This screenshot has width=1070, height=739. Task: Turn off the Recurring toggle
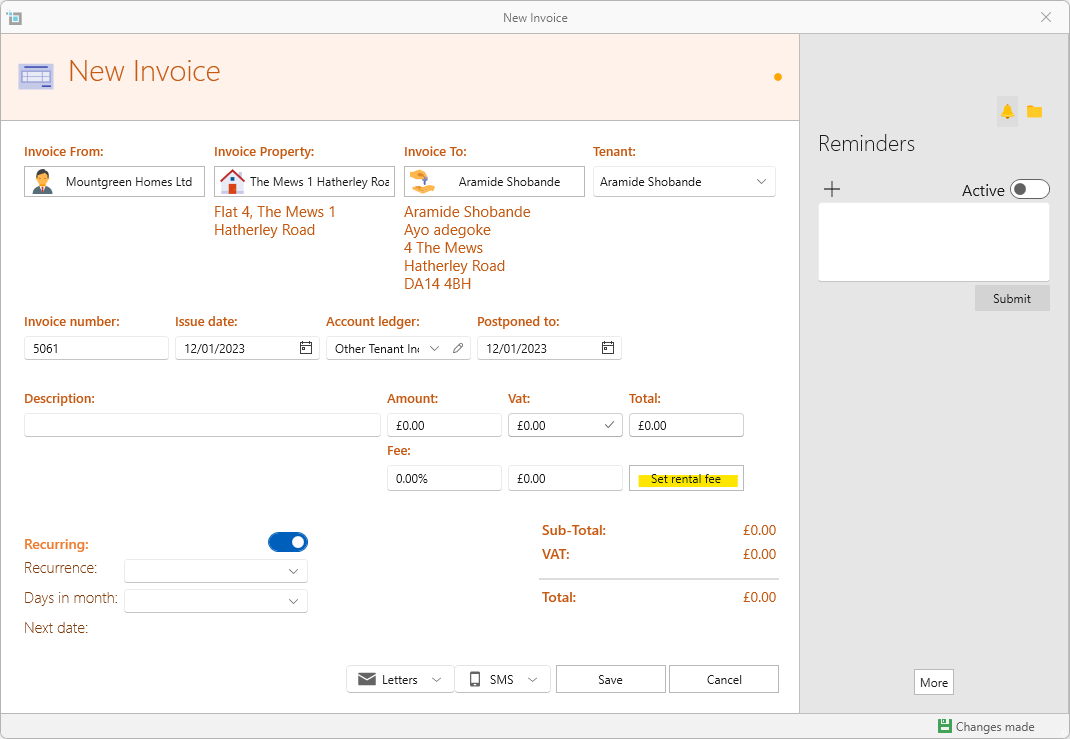point(288,542)
